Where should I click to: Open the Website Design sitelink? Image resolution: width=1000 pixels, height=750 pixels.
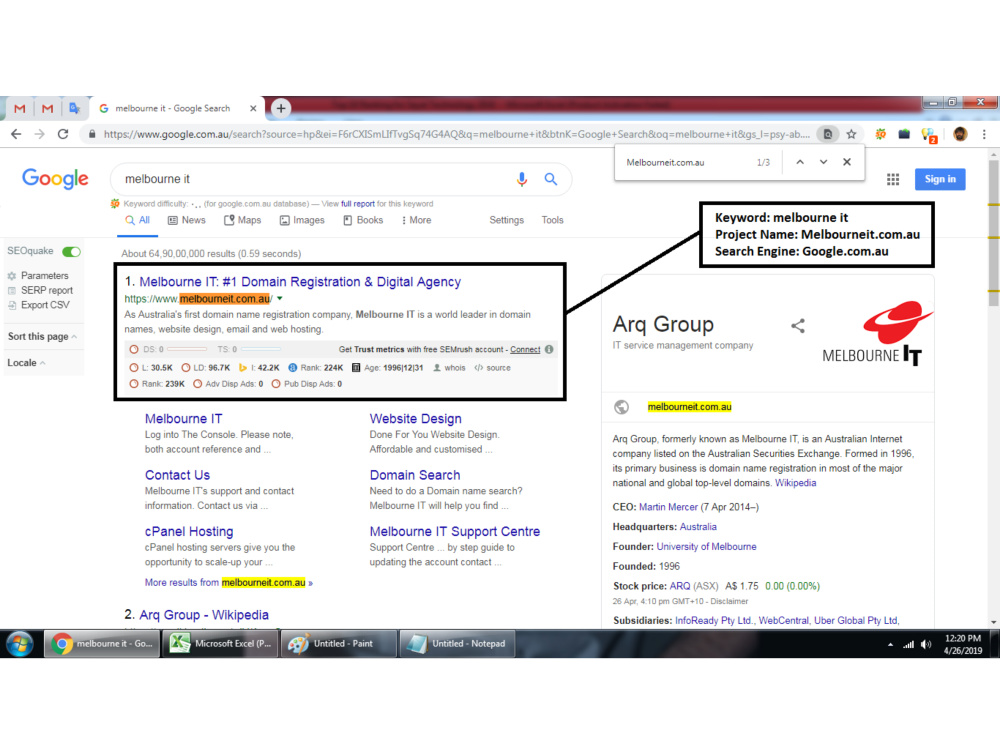[x=415, y=419]
